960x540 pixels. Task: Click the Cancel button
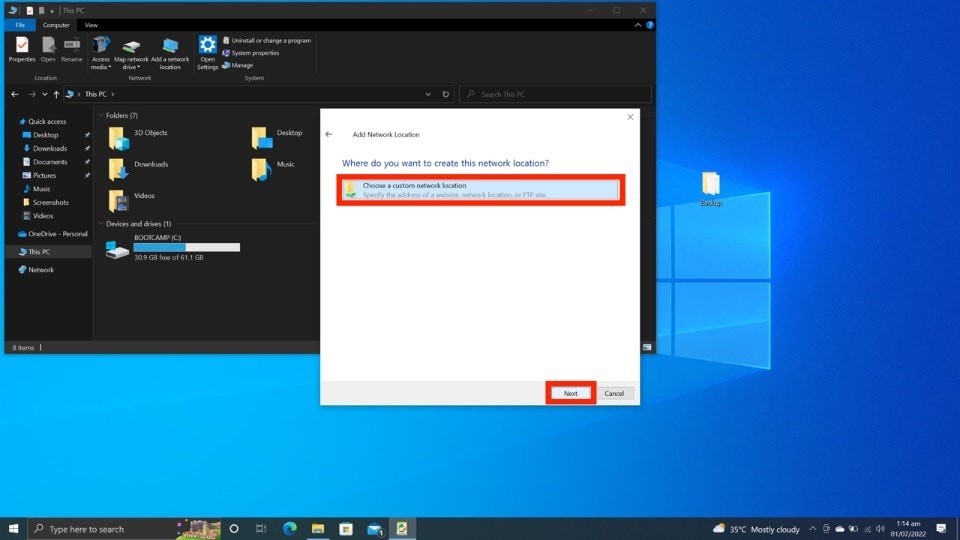click(x=614, y=393)
